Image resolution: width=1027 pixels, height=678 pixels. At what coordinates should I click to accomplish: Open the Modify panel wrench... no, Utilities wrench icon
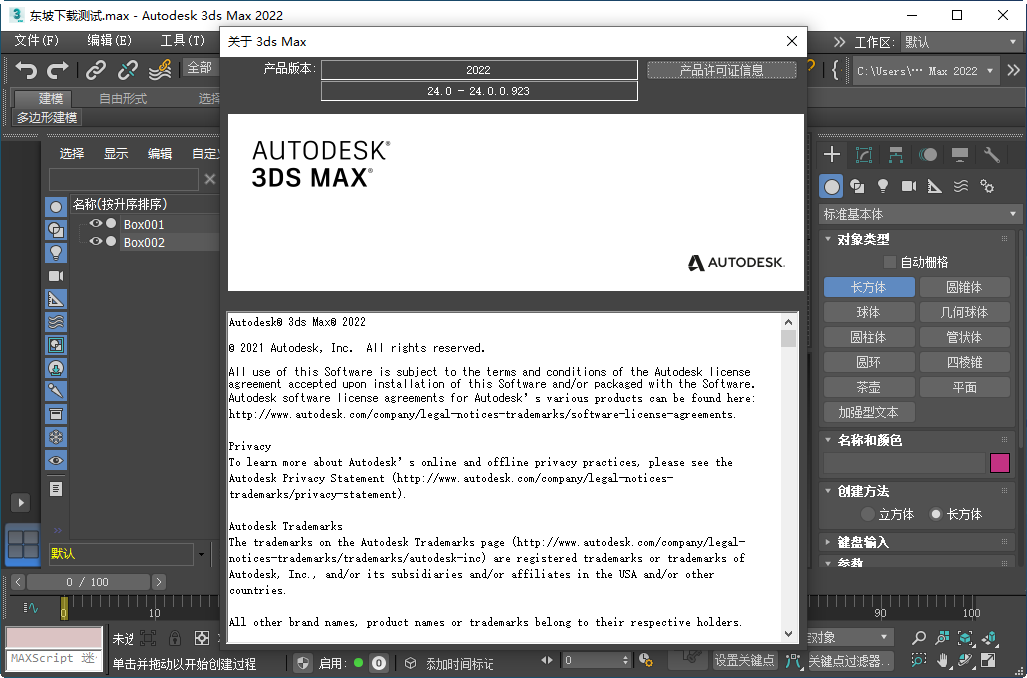click(990, 155)
